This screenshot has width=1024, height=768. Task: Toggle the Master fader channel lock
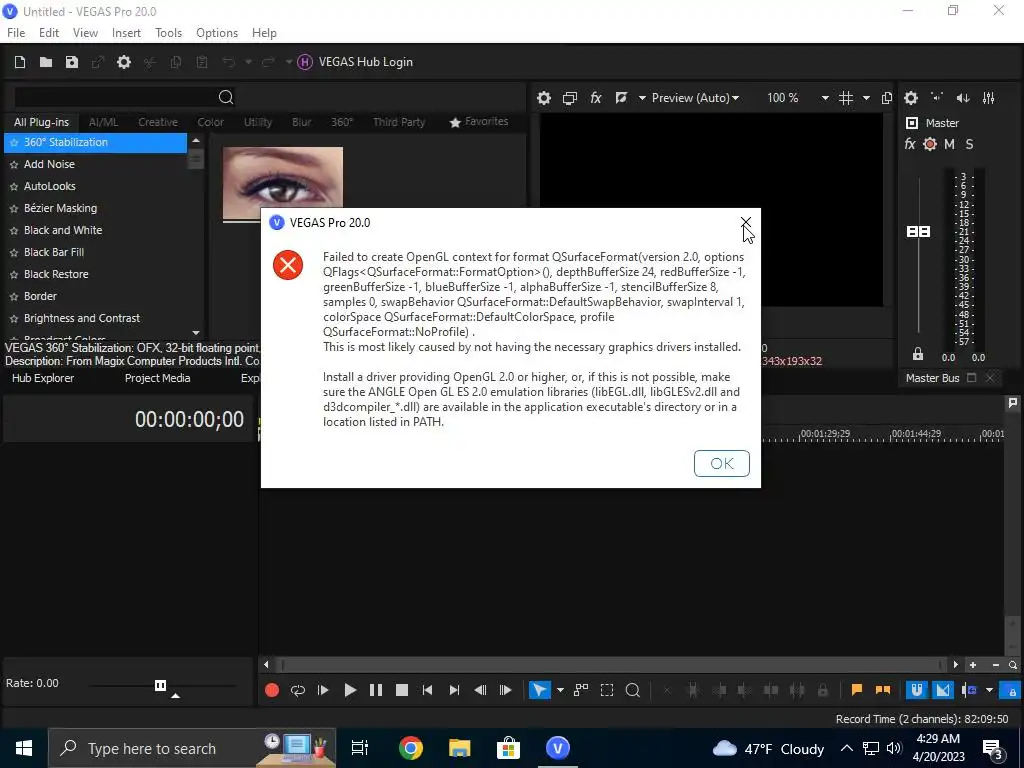point(918,355)
